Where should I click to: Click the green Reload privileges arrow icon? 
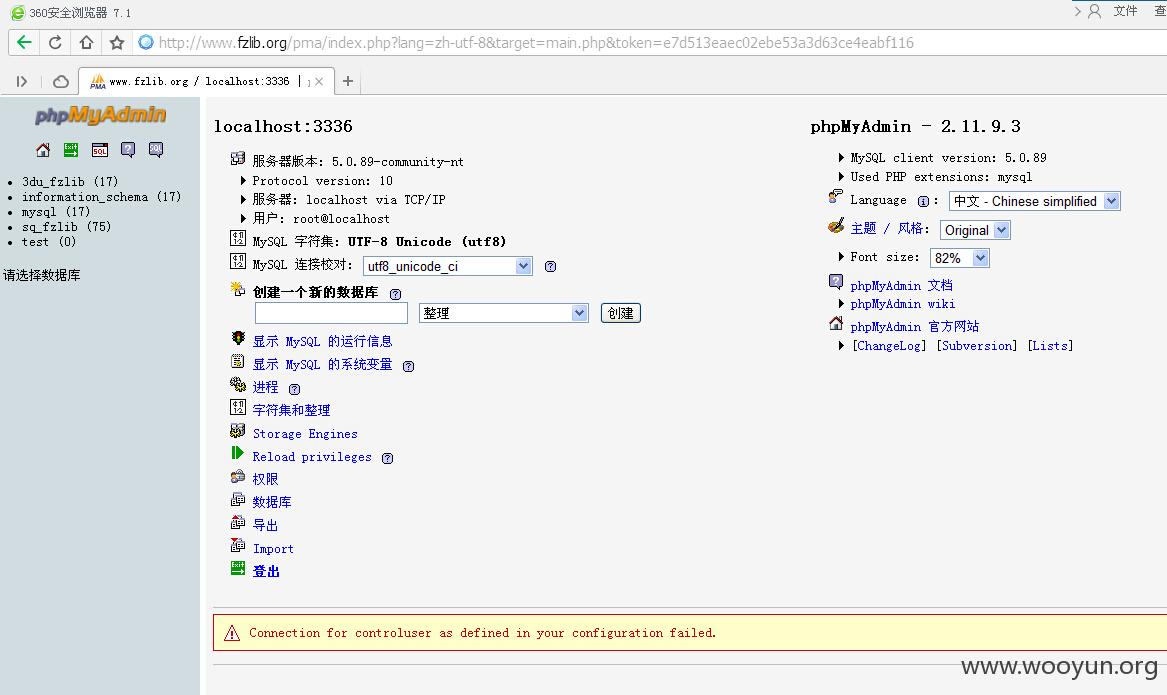coord(237,453)
